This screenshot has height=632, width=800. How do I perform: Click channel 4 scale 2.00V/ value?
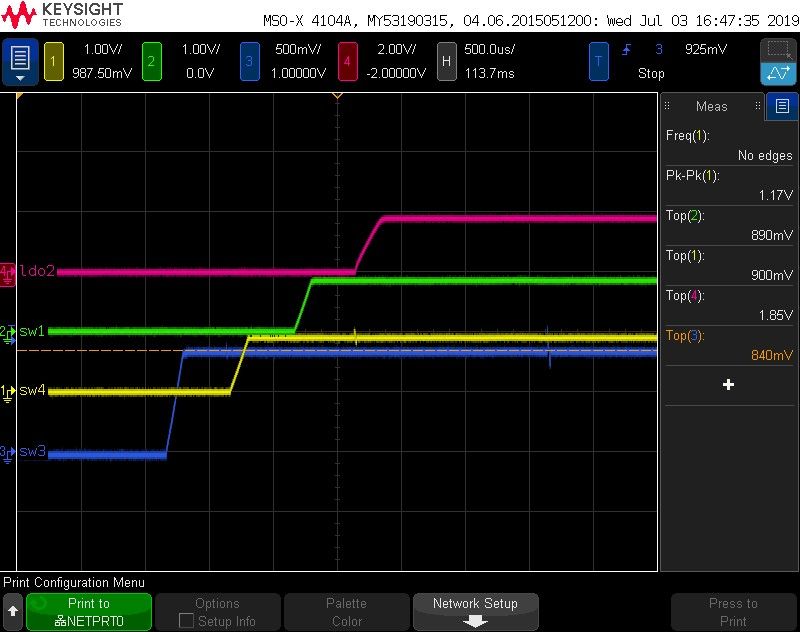(396, 49)
